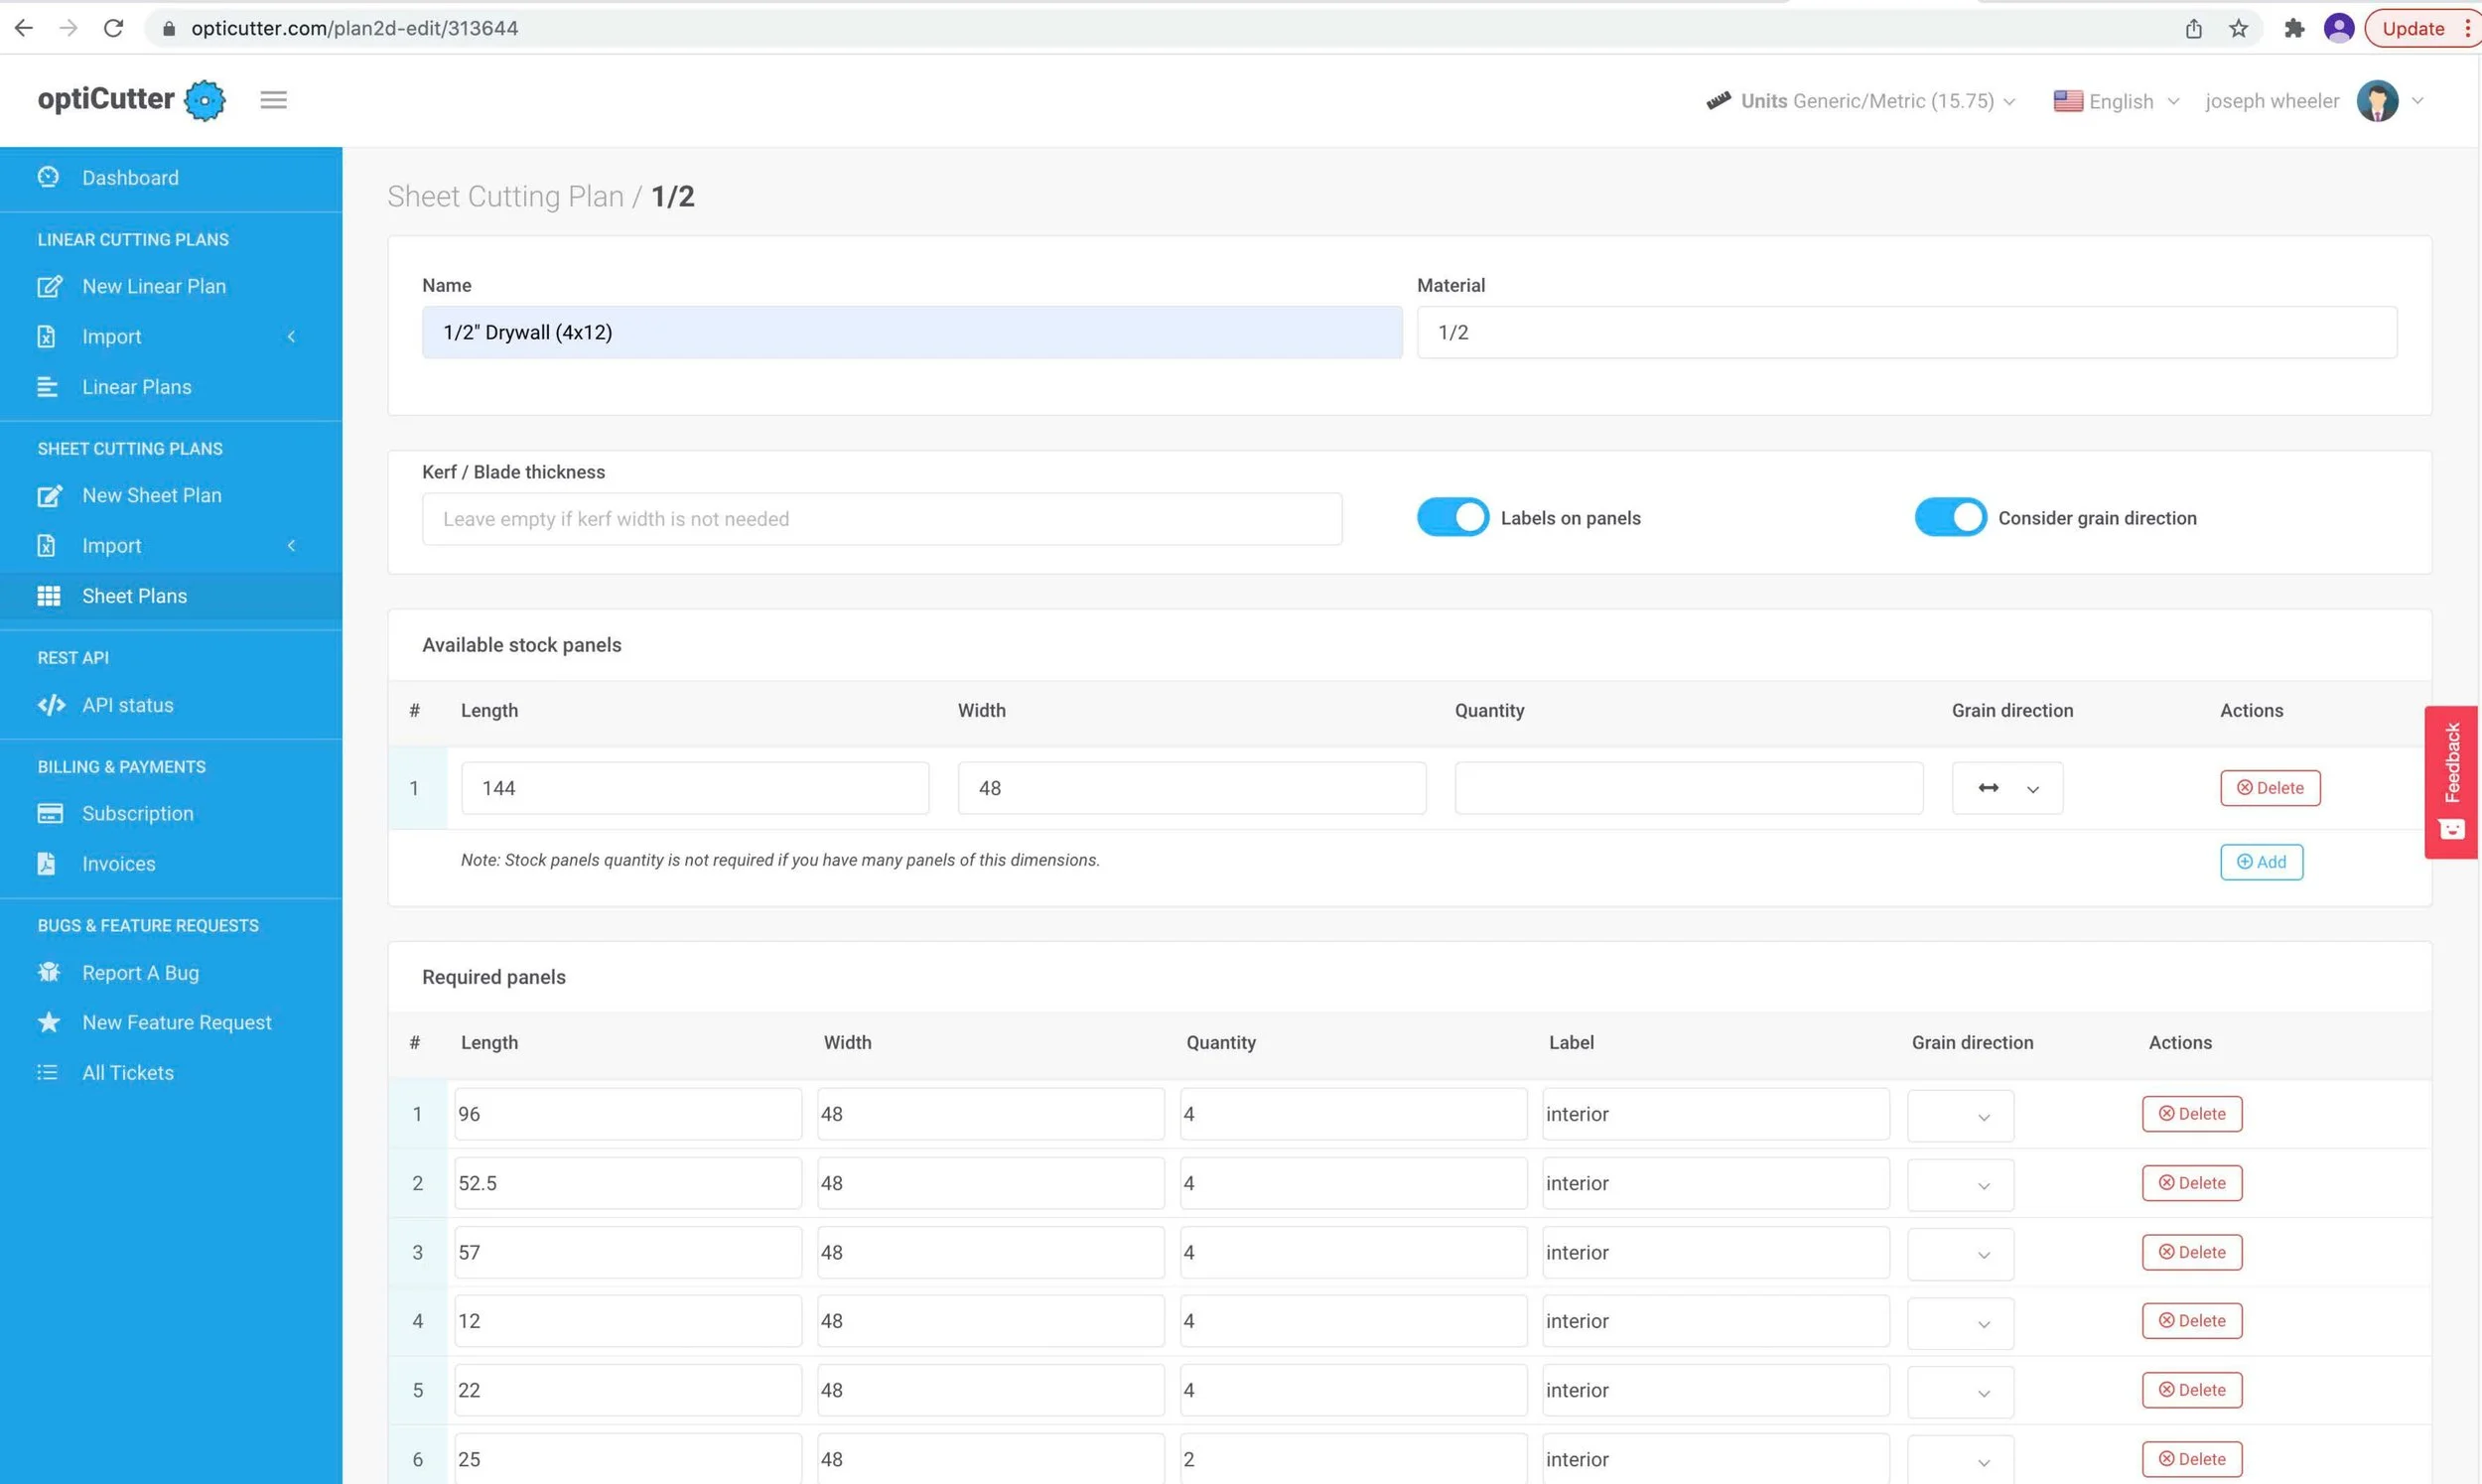The height and width of the screenshot is (1484, 2482).
Task: Collapse sidebar with hamburger menu icon
Action: coord(273,100)
